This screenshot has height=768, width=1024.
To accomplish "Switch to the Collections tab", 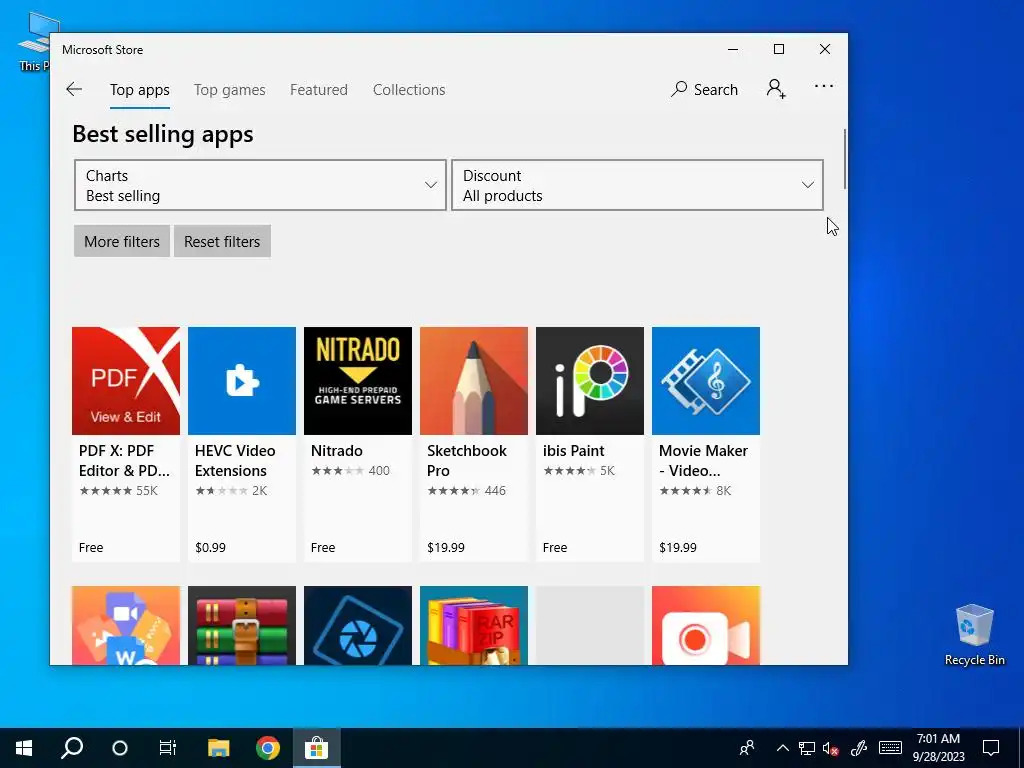I will pos(409,90).
